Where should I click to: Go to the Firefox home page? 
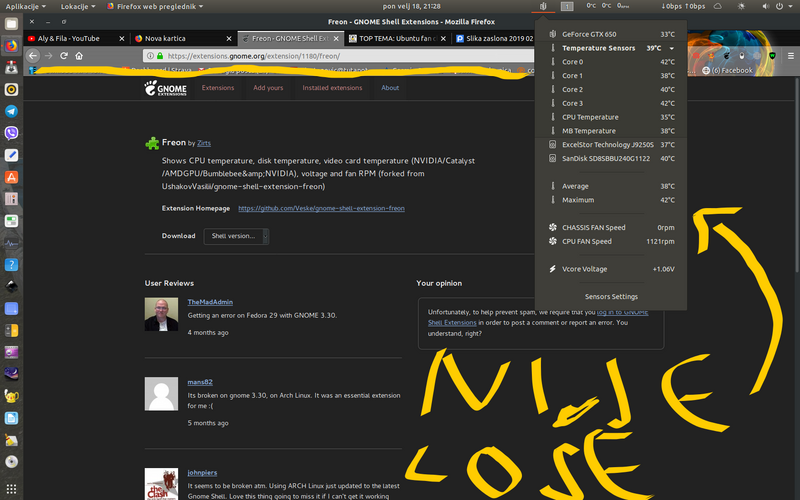click(x=79, y=56)
